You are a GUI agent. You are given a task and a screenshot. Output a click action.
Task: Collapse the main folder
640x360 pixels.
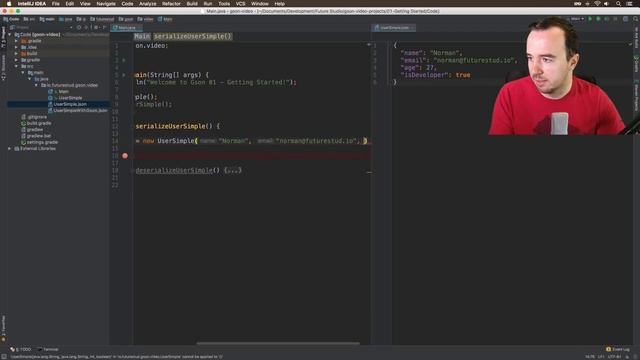[x=23, y=73]
